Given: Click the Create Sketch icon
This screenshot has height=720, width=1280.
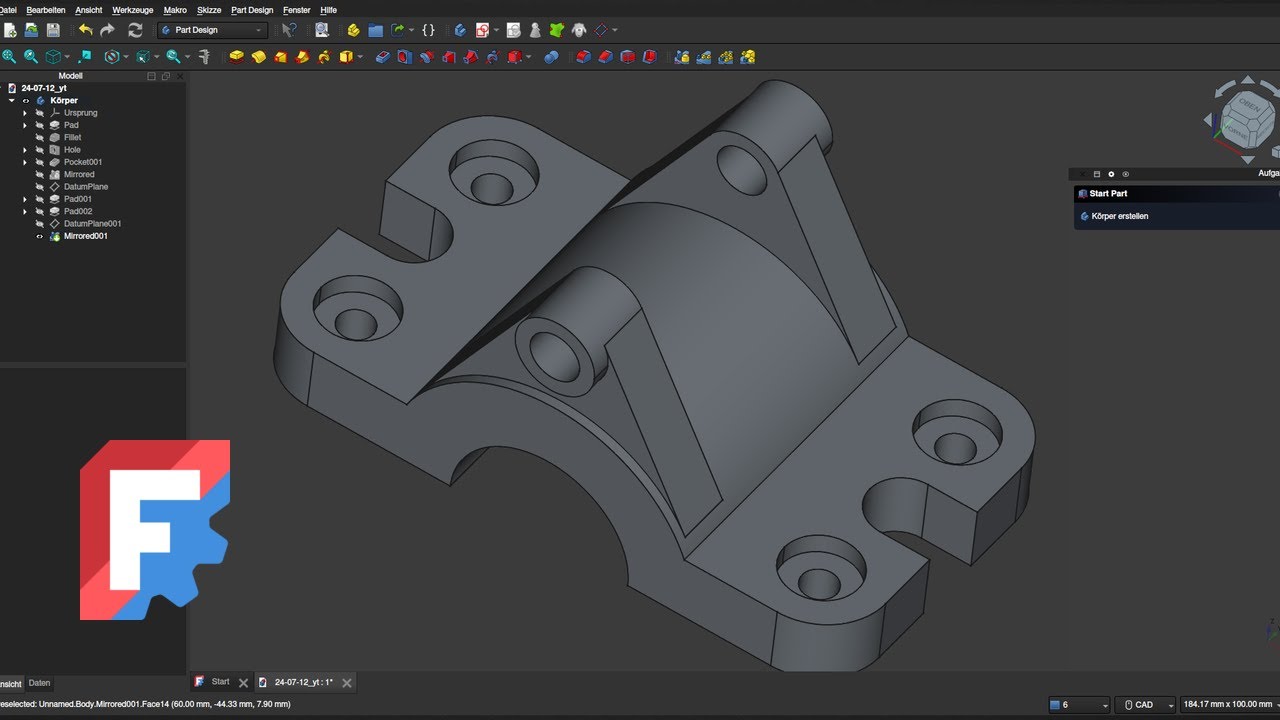Looking at the screenshot, I should (x=483, y=30).
